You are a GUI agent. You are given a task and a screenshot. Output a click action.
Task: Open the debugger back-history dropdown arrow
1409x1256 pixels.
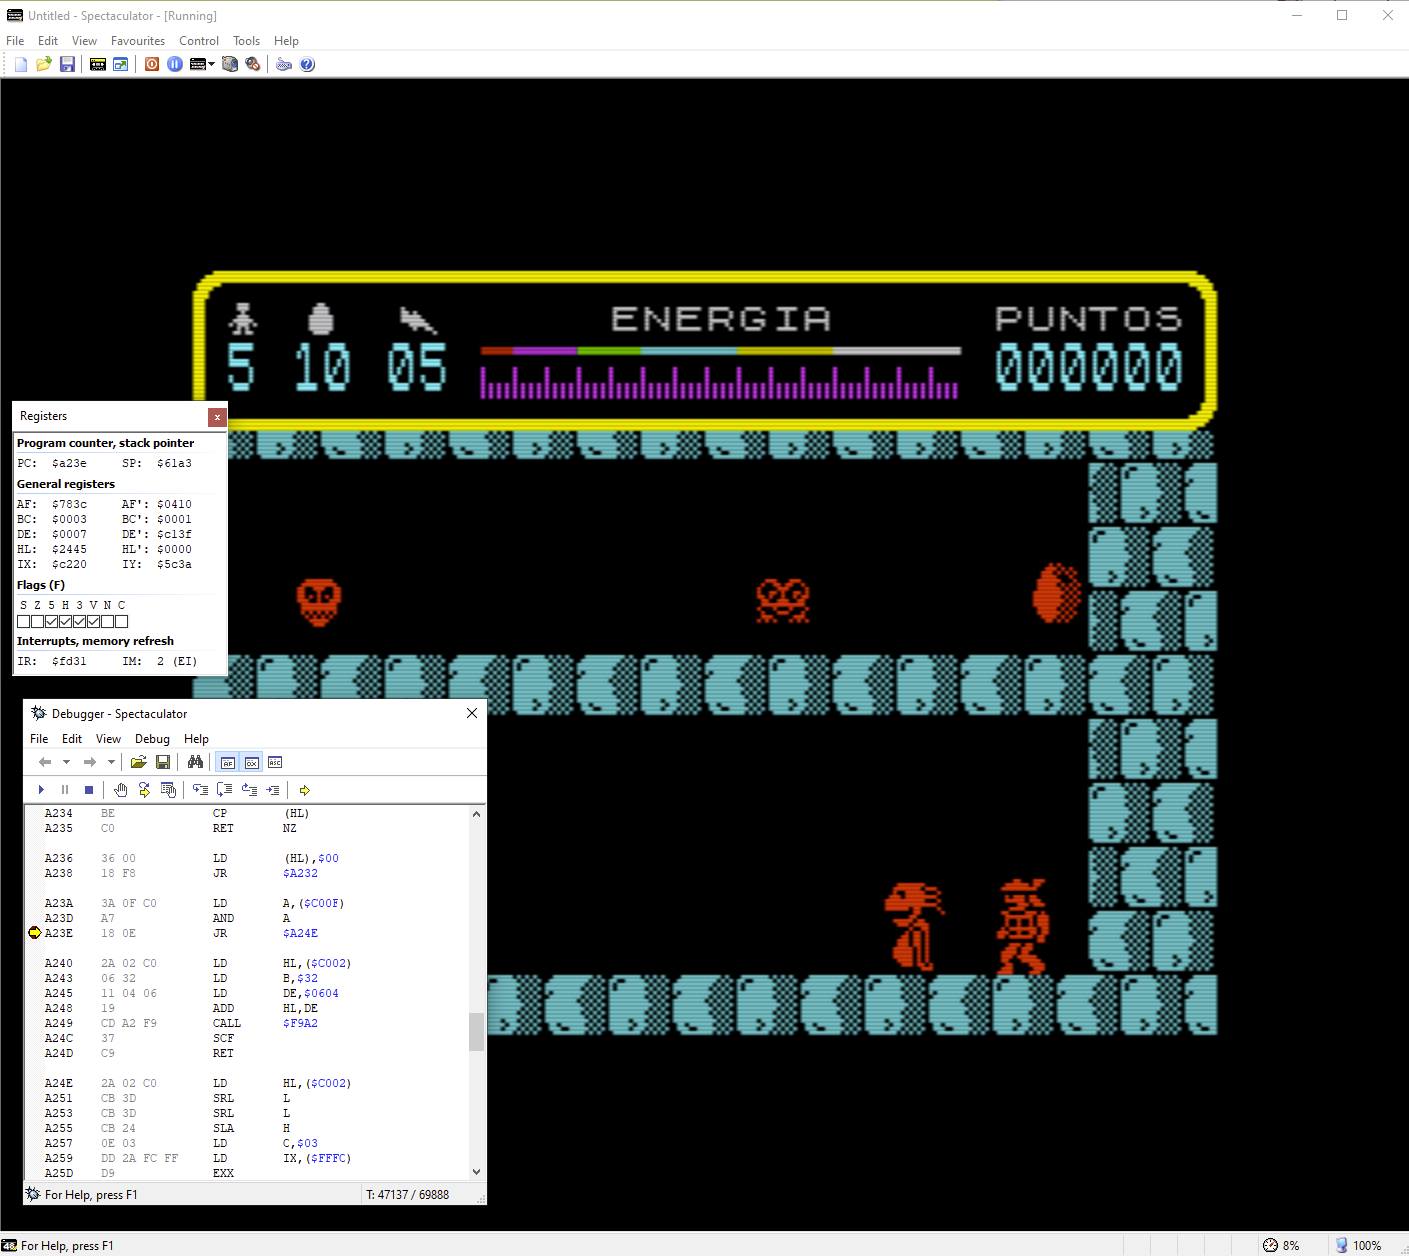pos(66,762)
